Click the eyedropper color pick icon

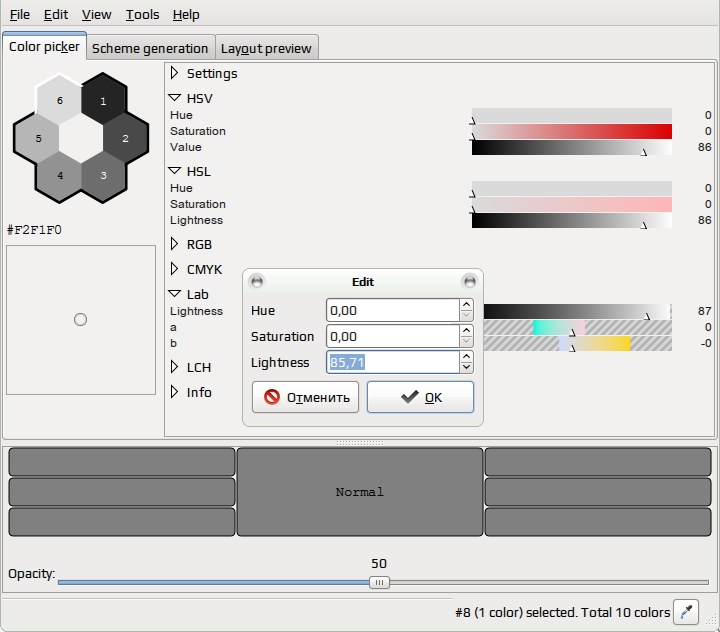686,612
